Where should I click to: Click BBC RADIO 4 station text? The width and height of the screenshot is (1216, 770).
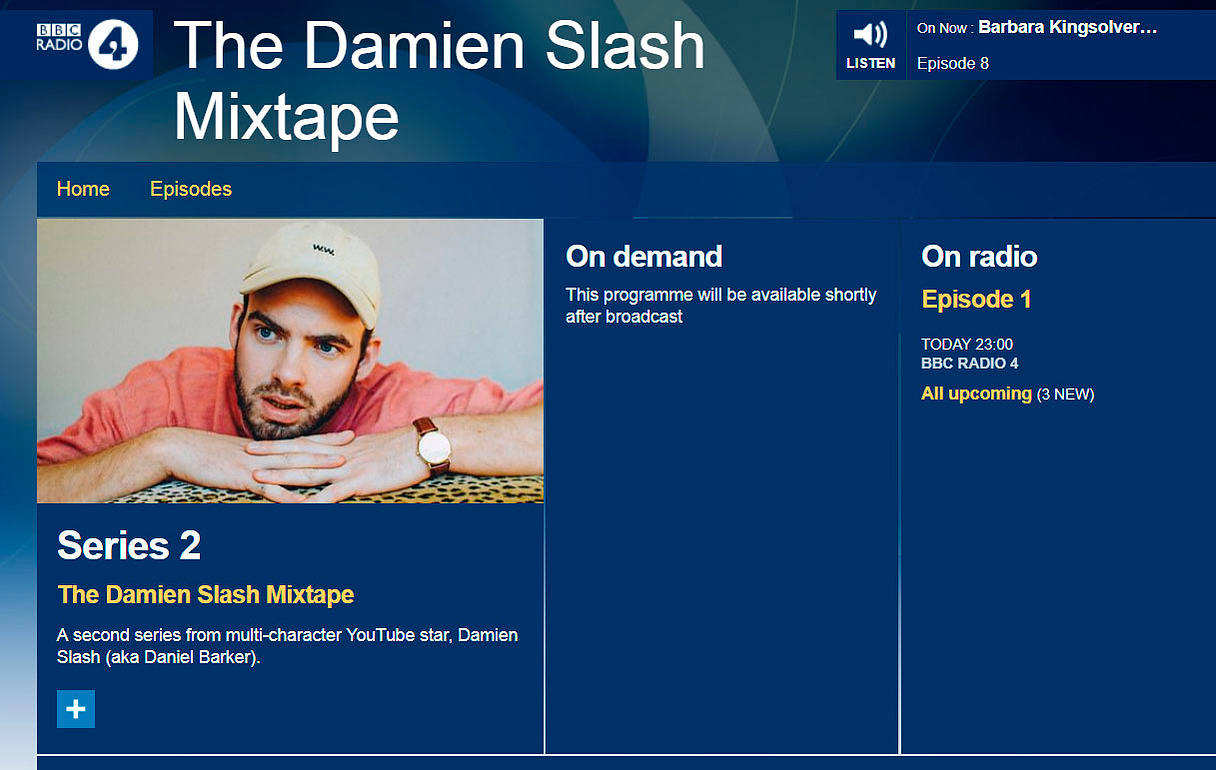[970, 364]
